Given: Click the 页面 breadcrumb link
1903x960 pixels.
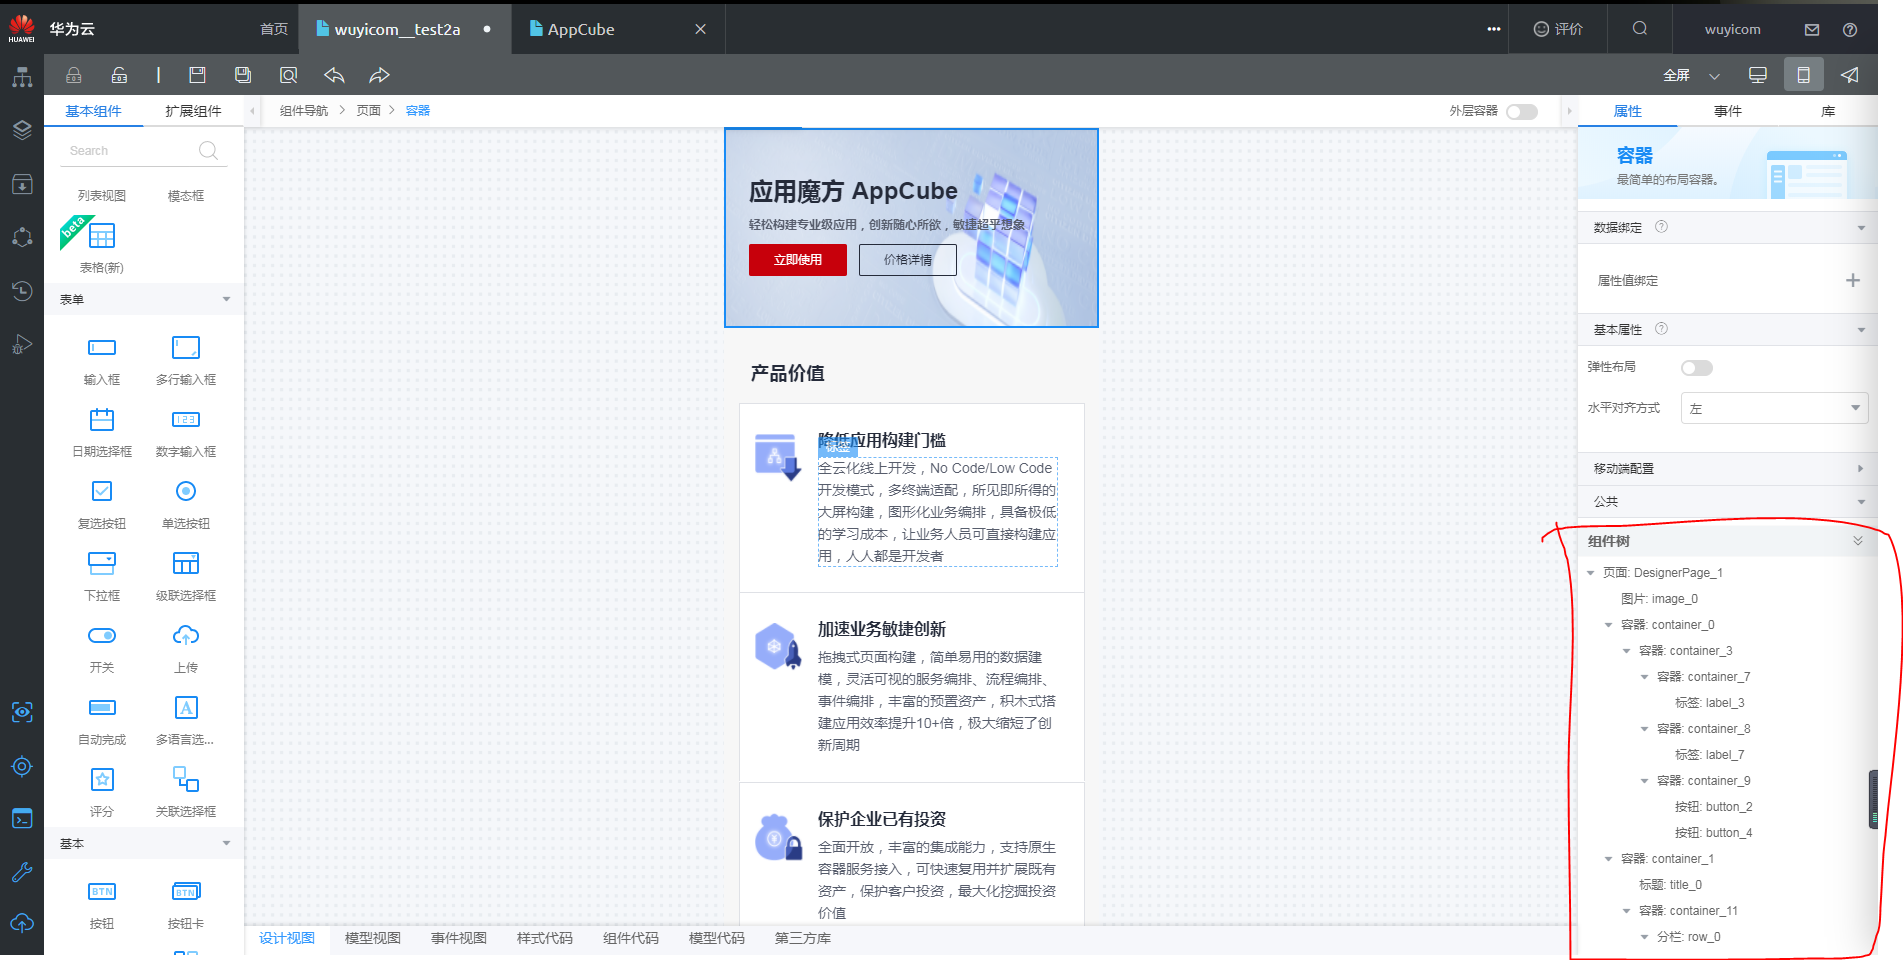Looking at the screenshot, I should click(369, 111).
